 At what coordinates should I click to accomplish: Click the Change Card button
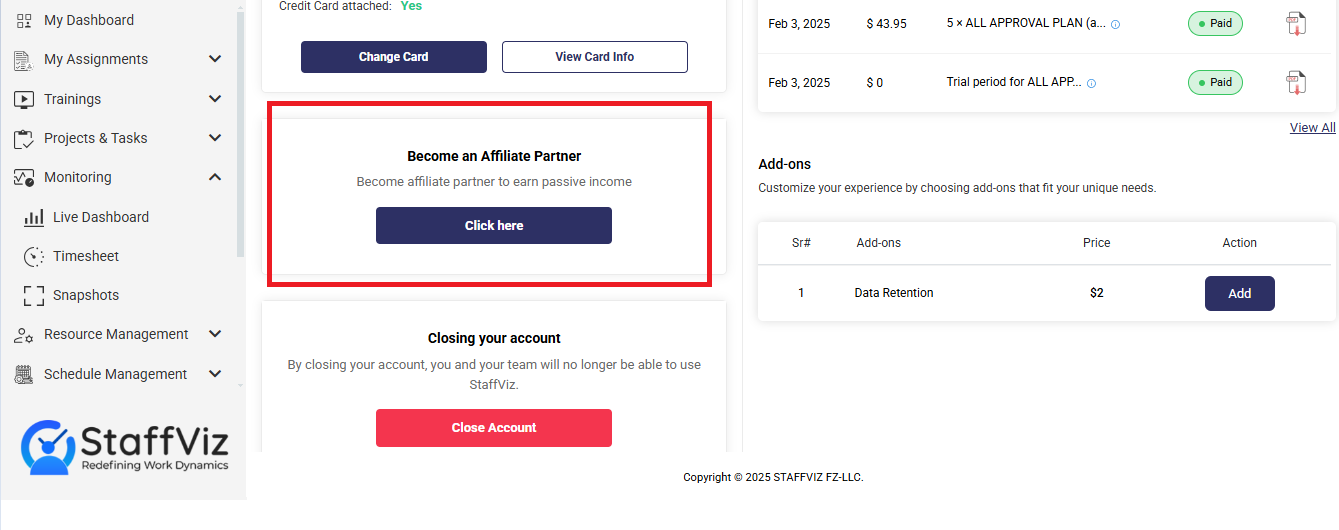coord(394,57)
